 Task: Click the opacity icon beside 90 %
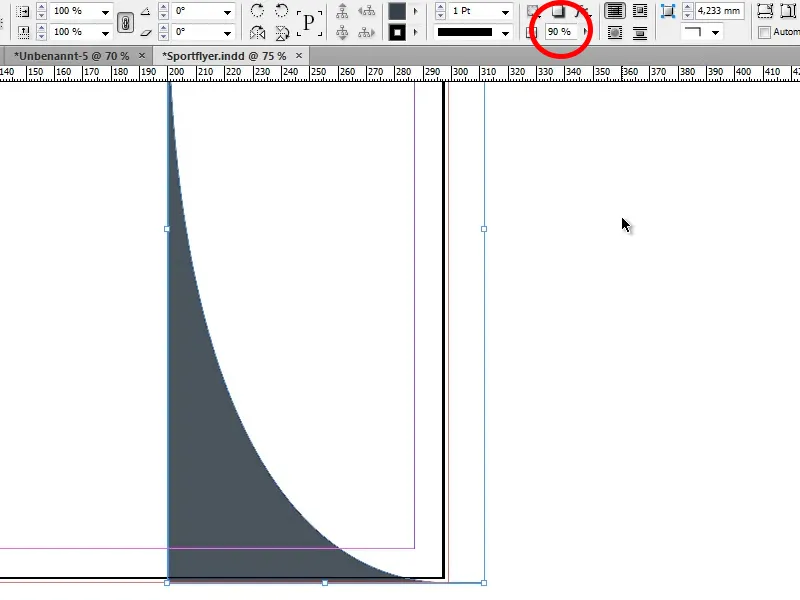531,33
